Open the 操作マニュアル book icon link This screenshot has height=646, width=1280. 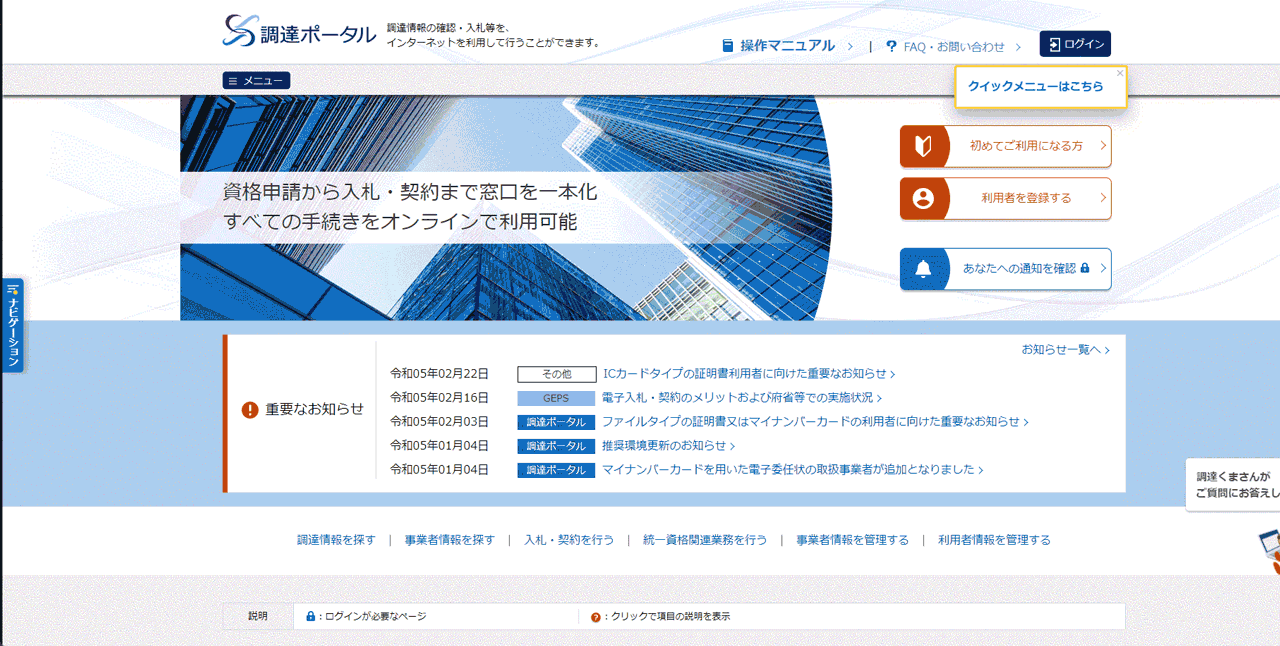coord(728,46)
